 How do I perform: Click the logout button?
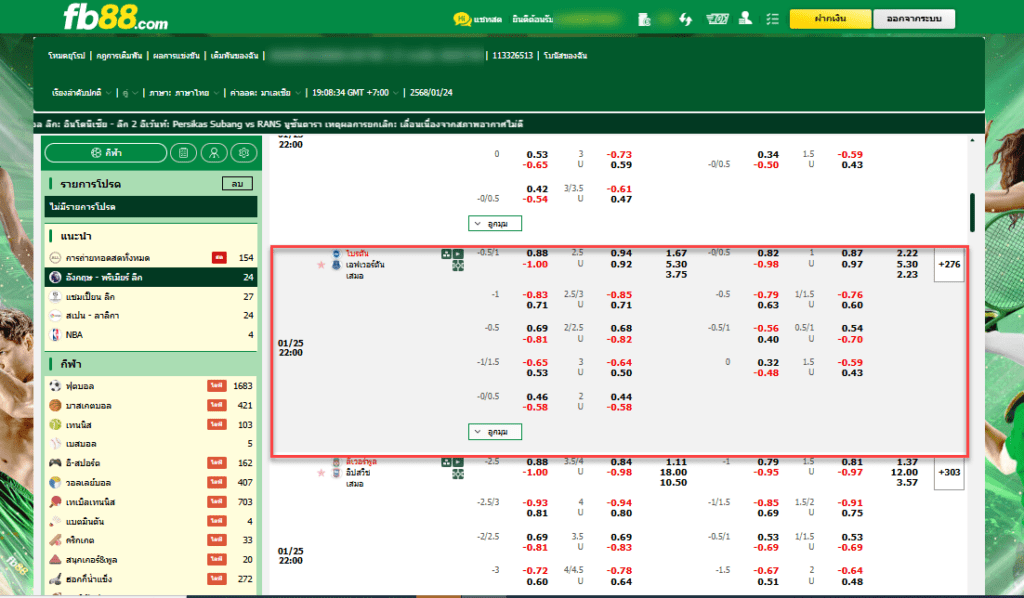click(x=914, y=19)
